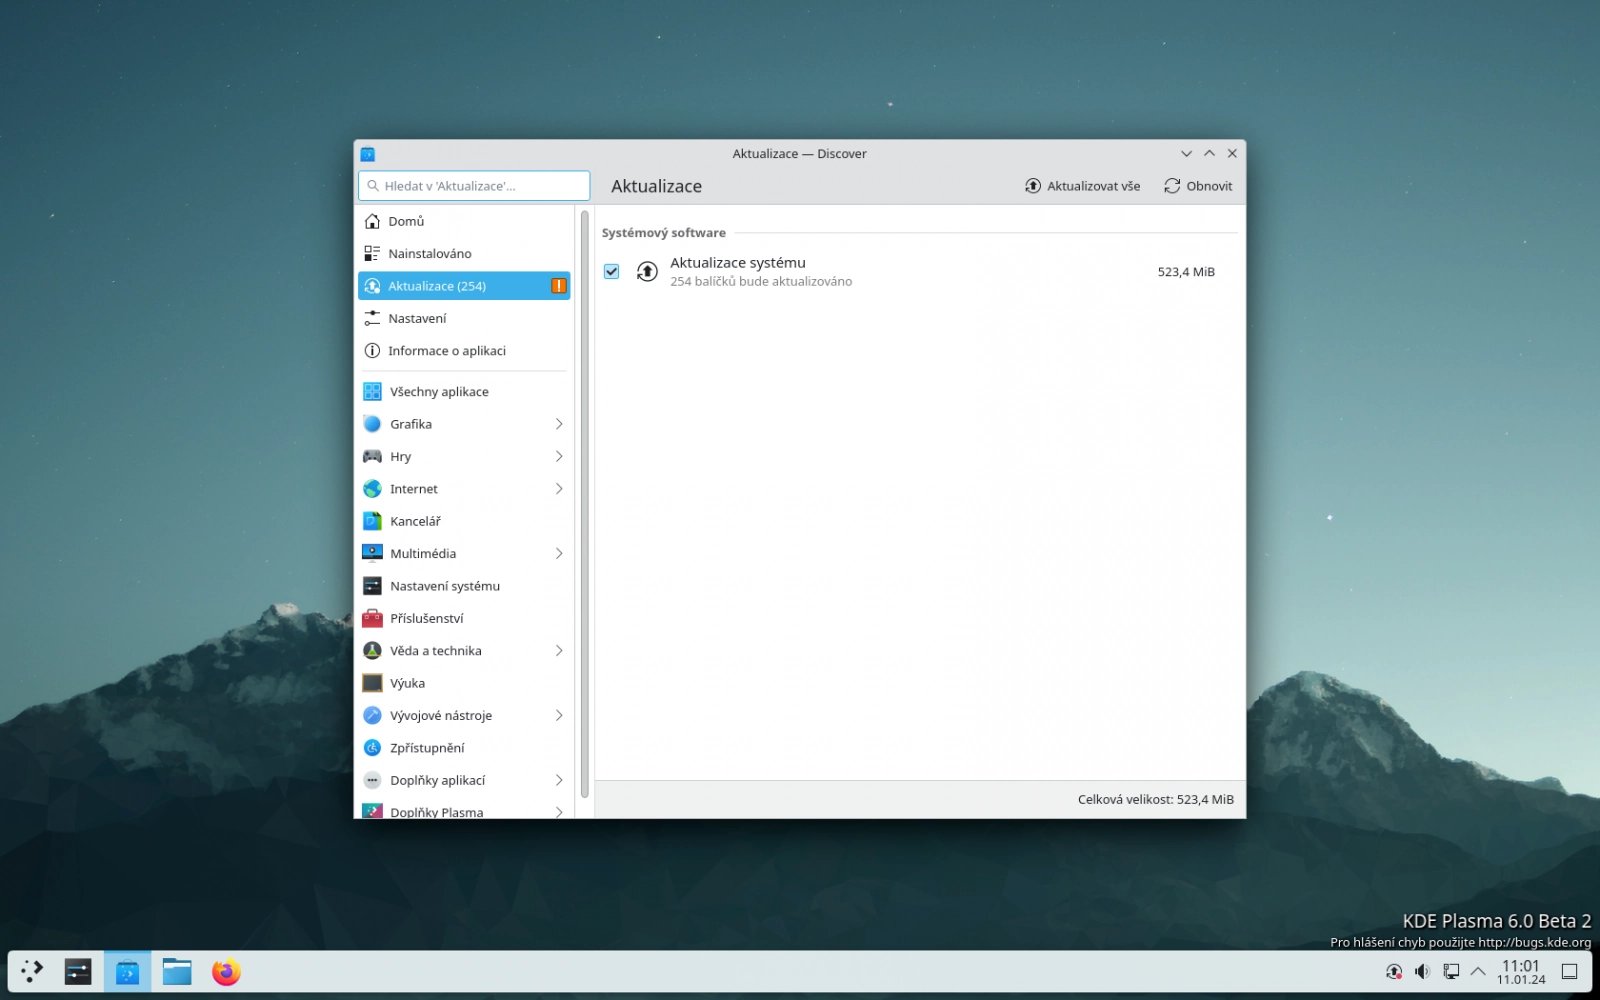
Task: Click the 523,4 MiB size value
Action: coord(1186,272)
